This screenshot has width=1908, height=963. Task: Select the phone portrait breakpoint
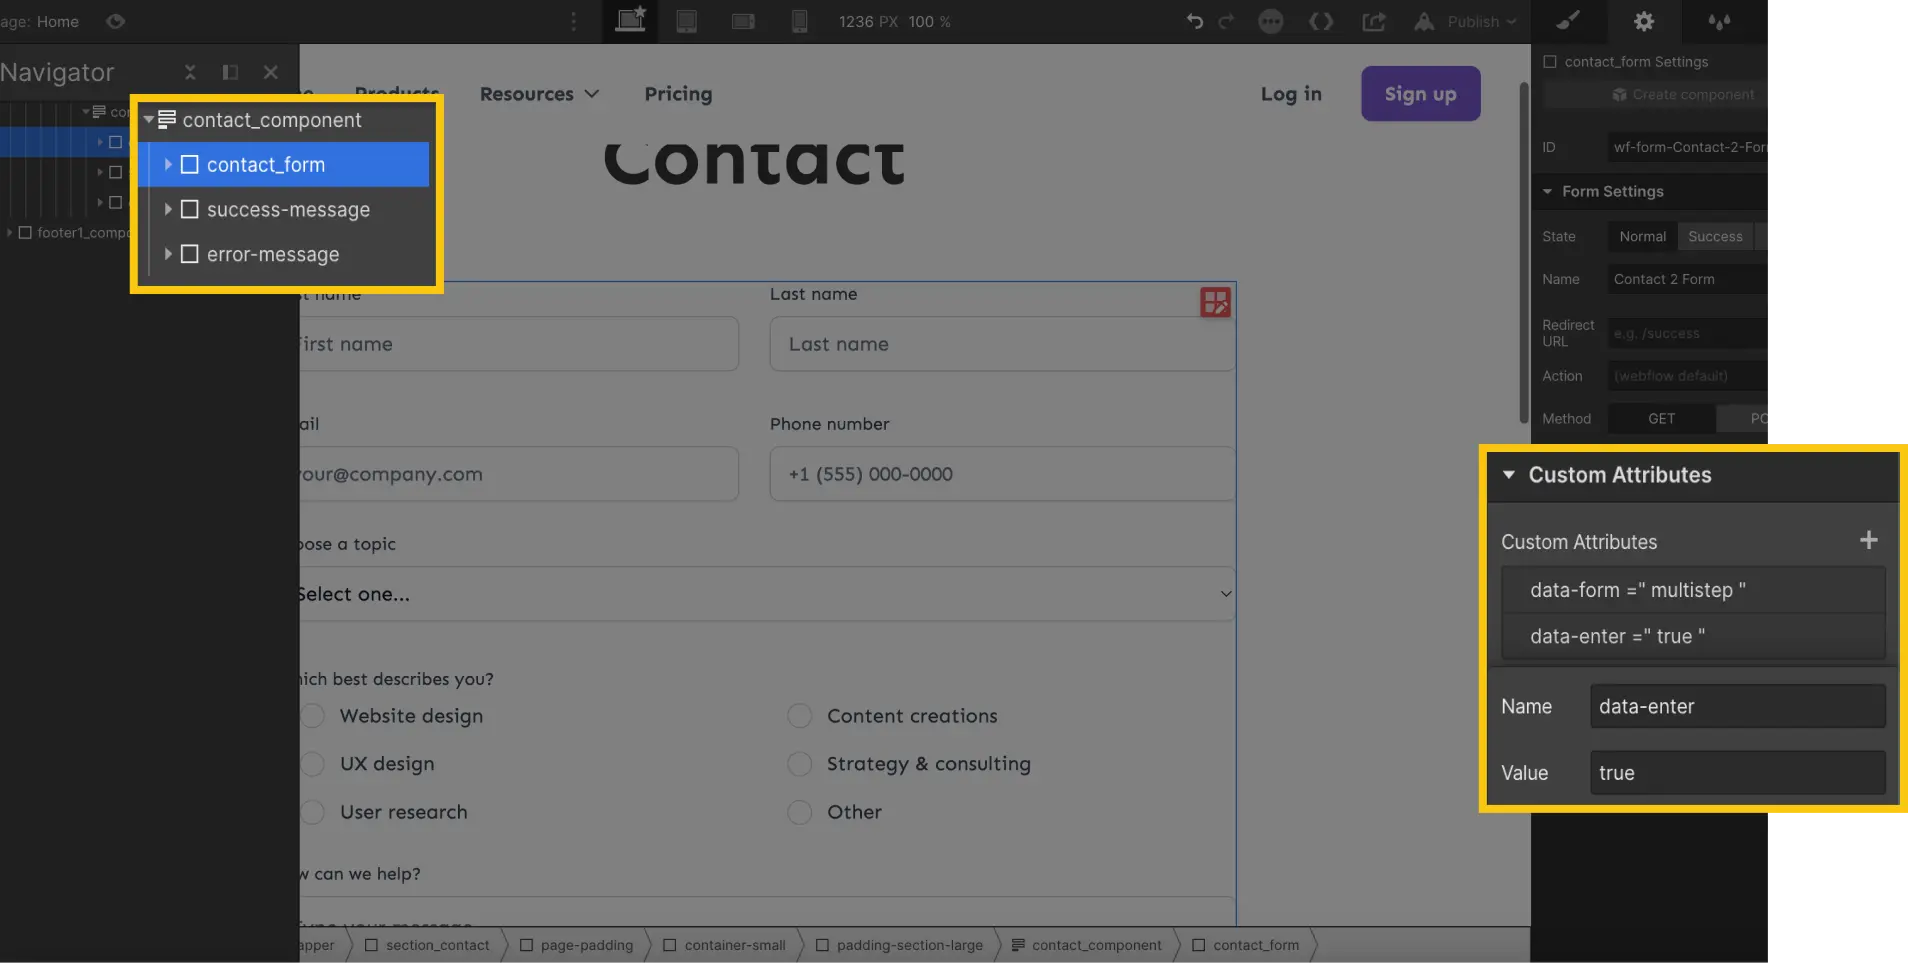(x=799, y=21)
